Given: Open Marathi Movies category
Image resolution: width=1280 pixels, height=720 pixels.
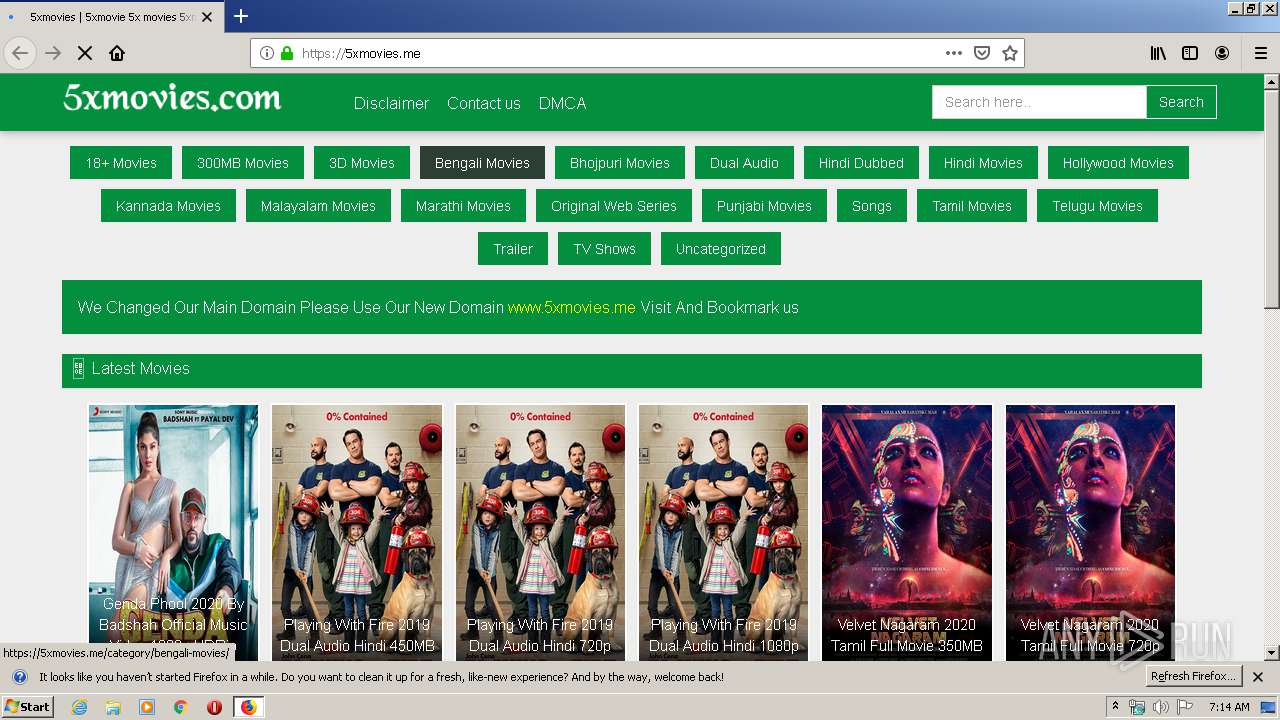Looking at the screenshot, I should pos(463,206).
